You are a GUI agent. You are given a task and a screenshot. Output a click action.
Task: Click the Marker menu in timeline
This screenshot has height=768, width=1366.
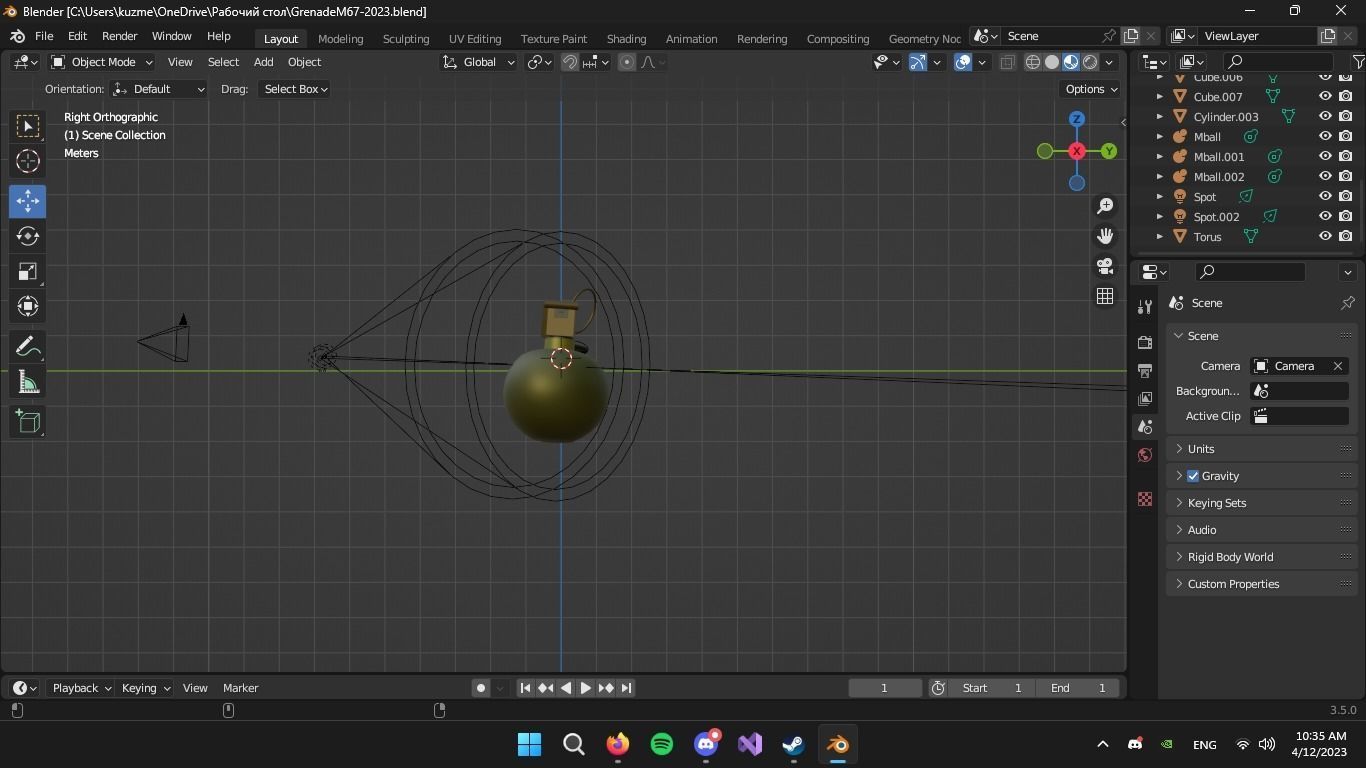(240, 688)
